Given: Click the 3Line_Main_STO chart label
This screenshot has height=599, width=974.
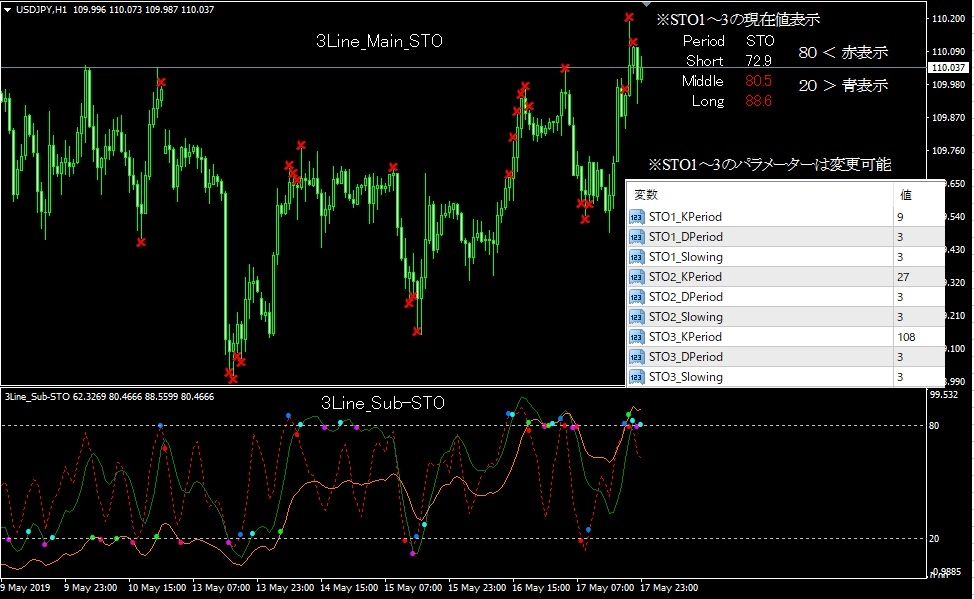Looking at the screenshot, I should click(x=380, y=41).
